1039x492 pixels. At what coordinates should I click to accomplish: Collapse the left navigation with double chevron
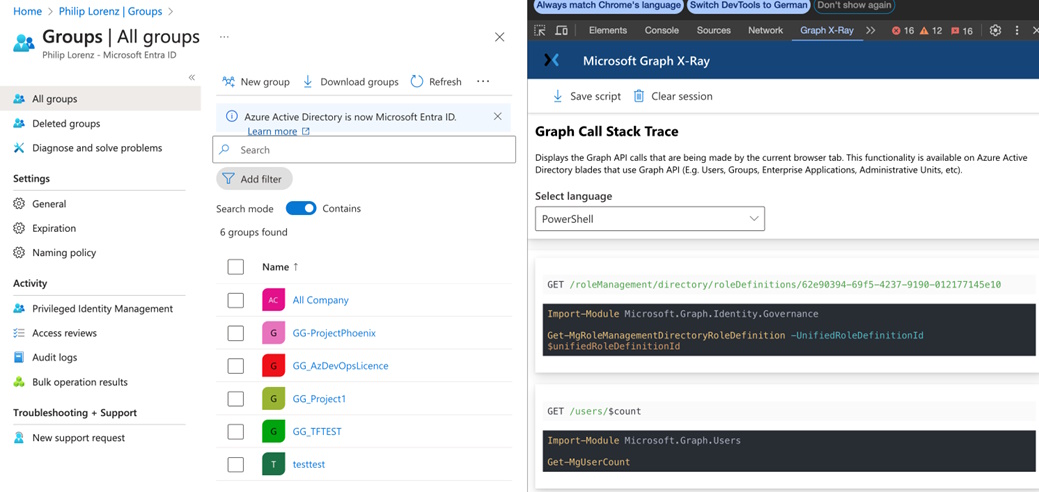click(191, 78)
